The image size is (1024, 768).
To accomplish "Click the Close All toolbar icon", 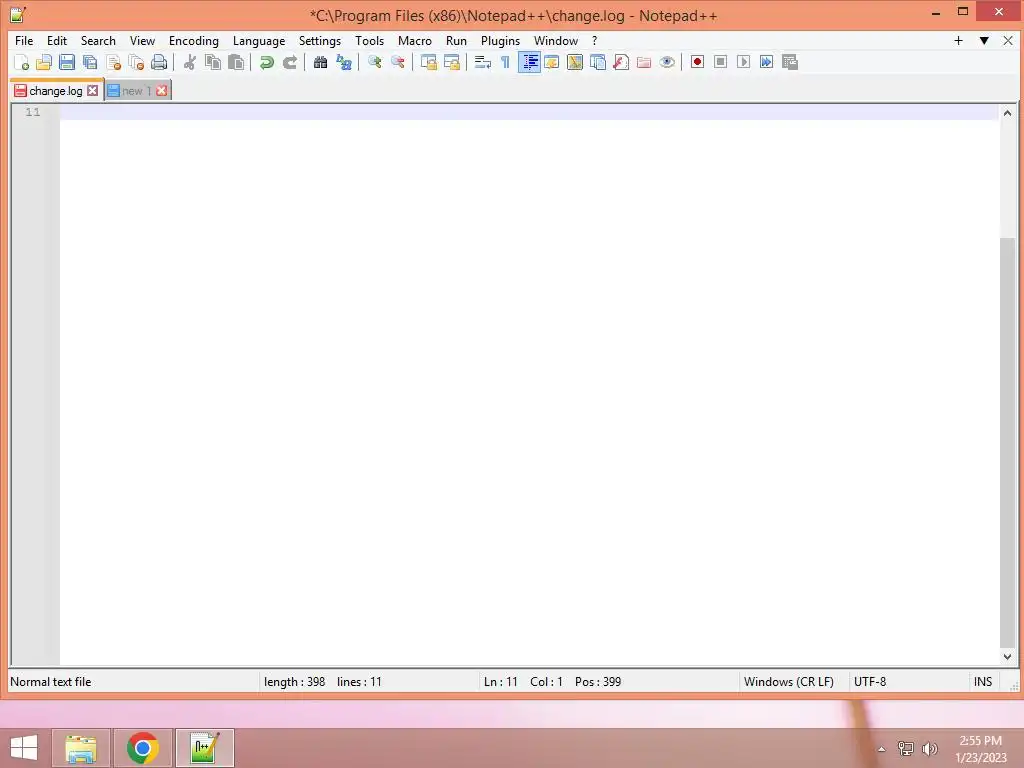I will point(136,62).
